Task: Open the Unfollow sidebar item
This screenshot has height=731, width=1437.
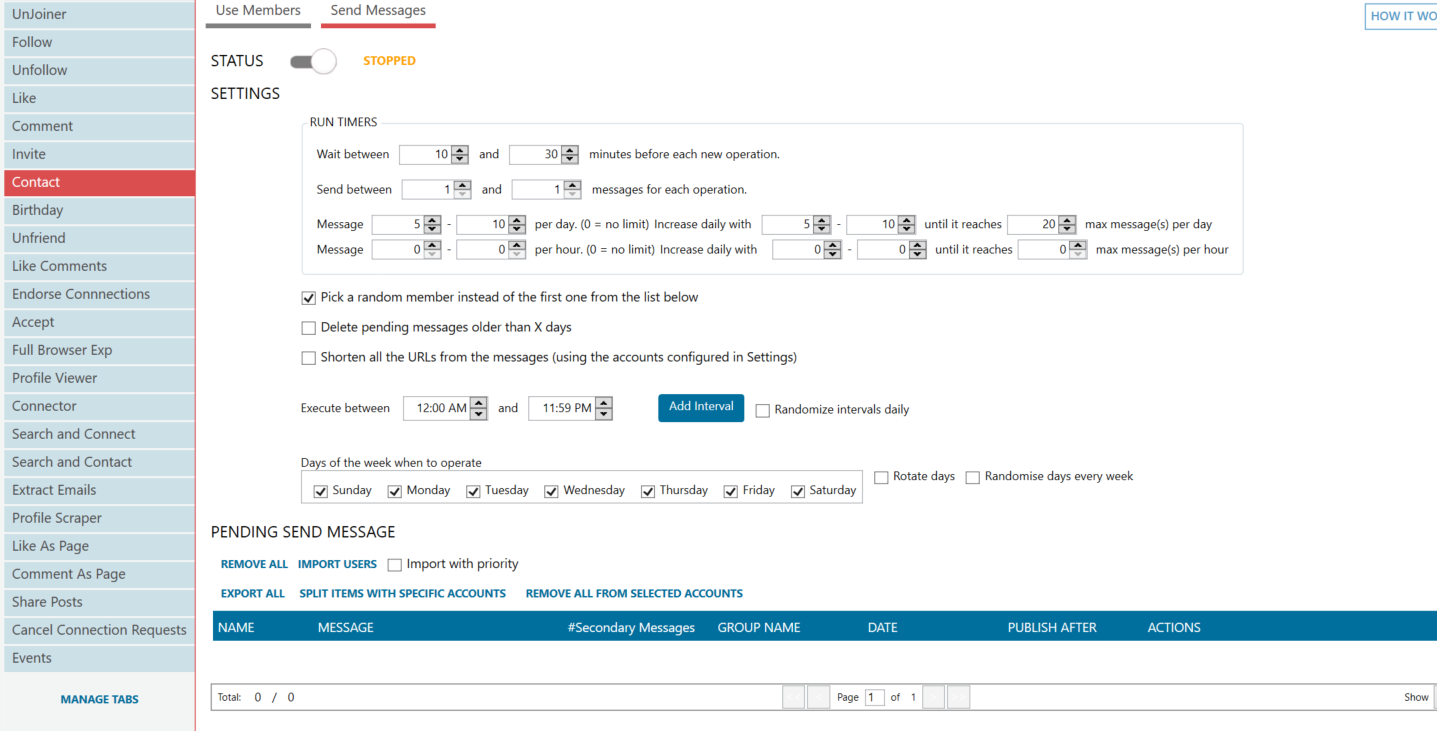Action: tap(98, 70)
